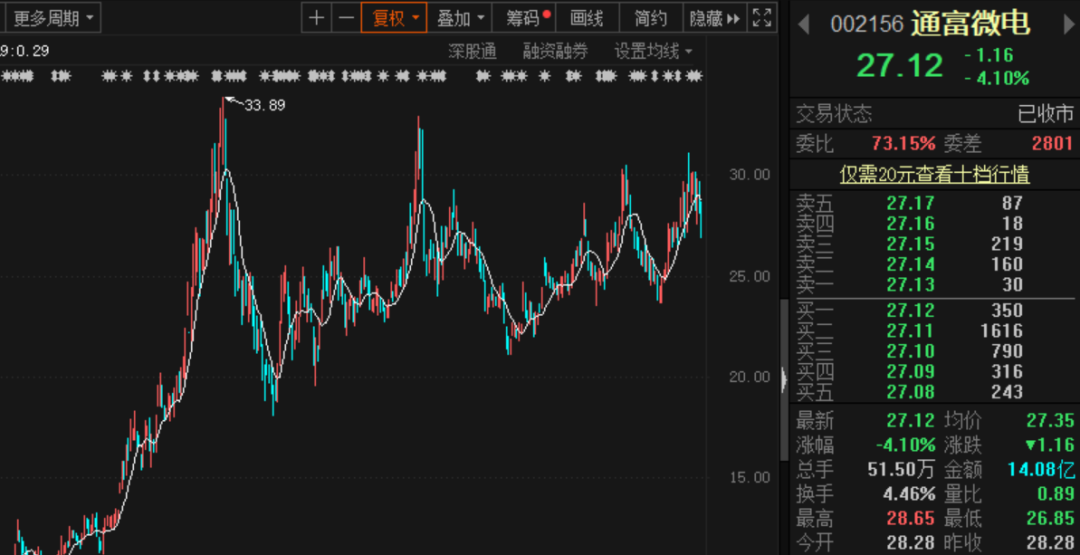Open the 叠加 overlay dropdown

tap(461, 18)
